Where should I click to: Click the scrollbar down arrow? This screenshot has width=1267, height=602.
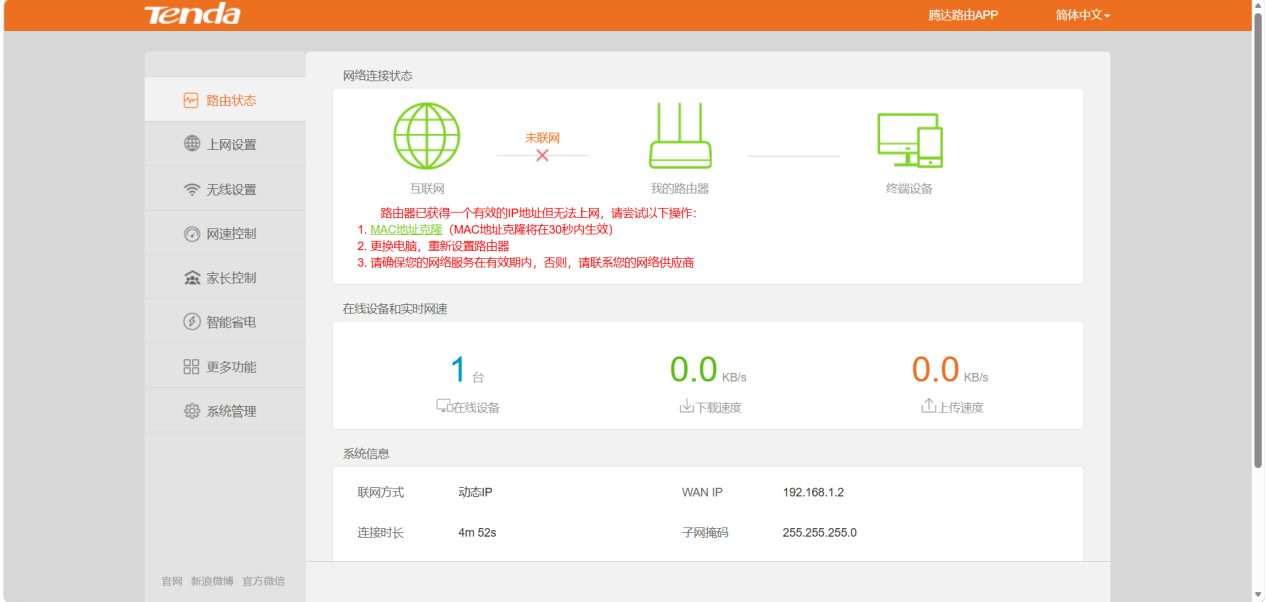(x=1258, y=595)
